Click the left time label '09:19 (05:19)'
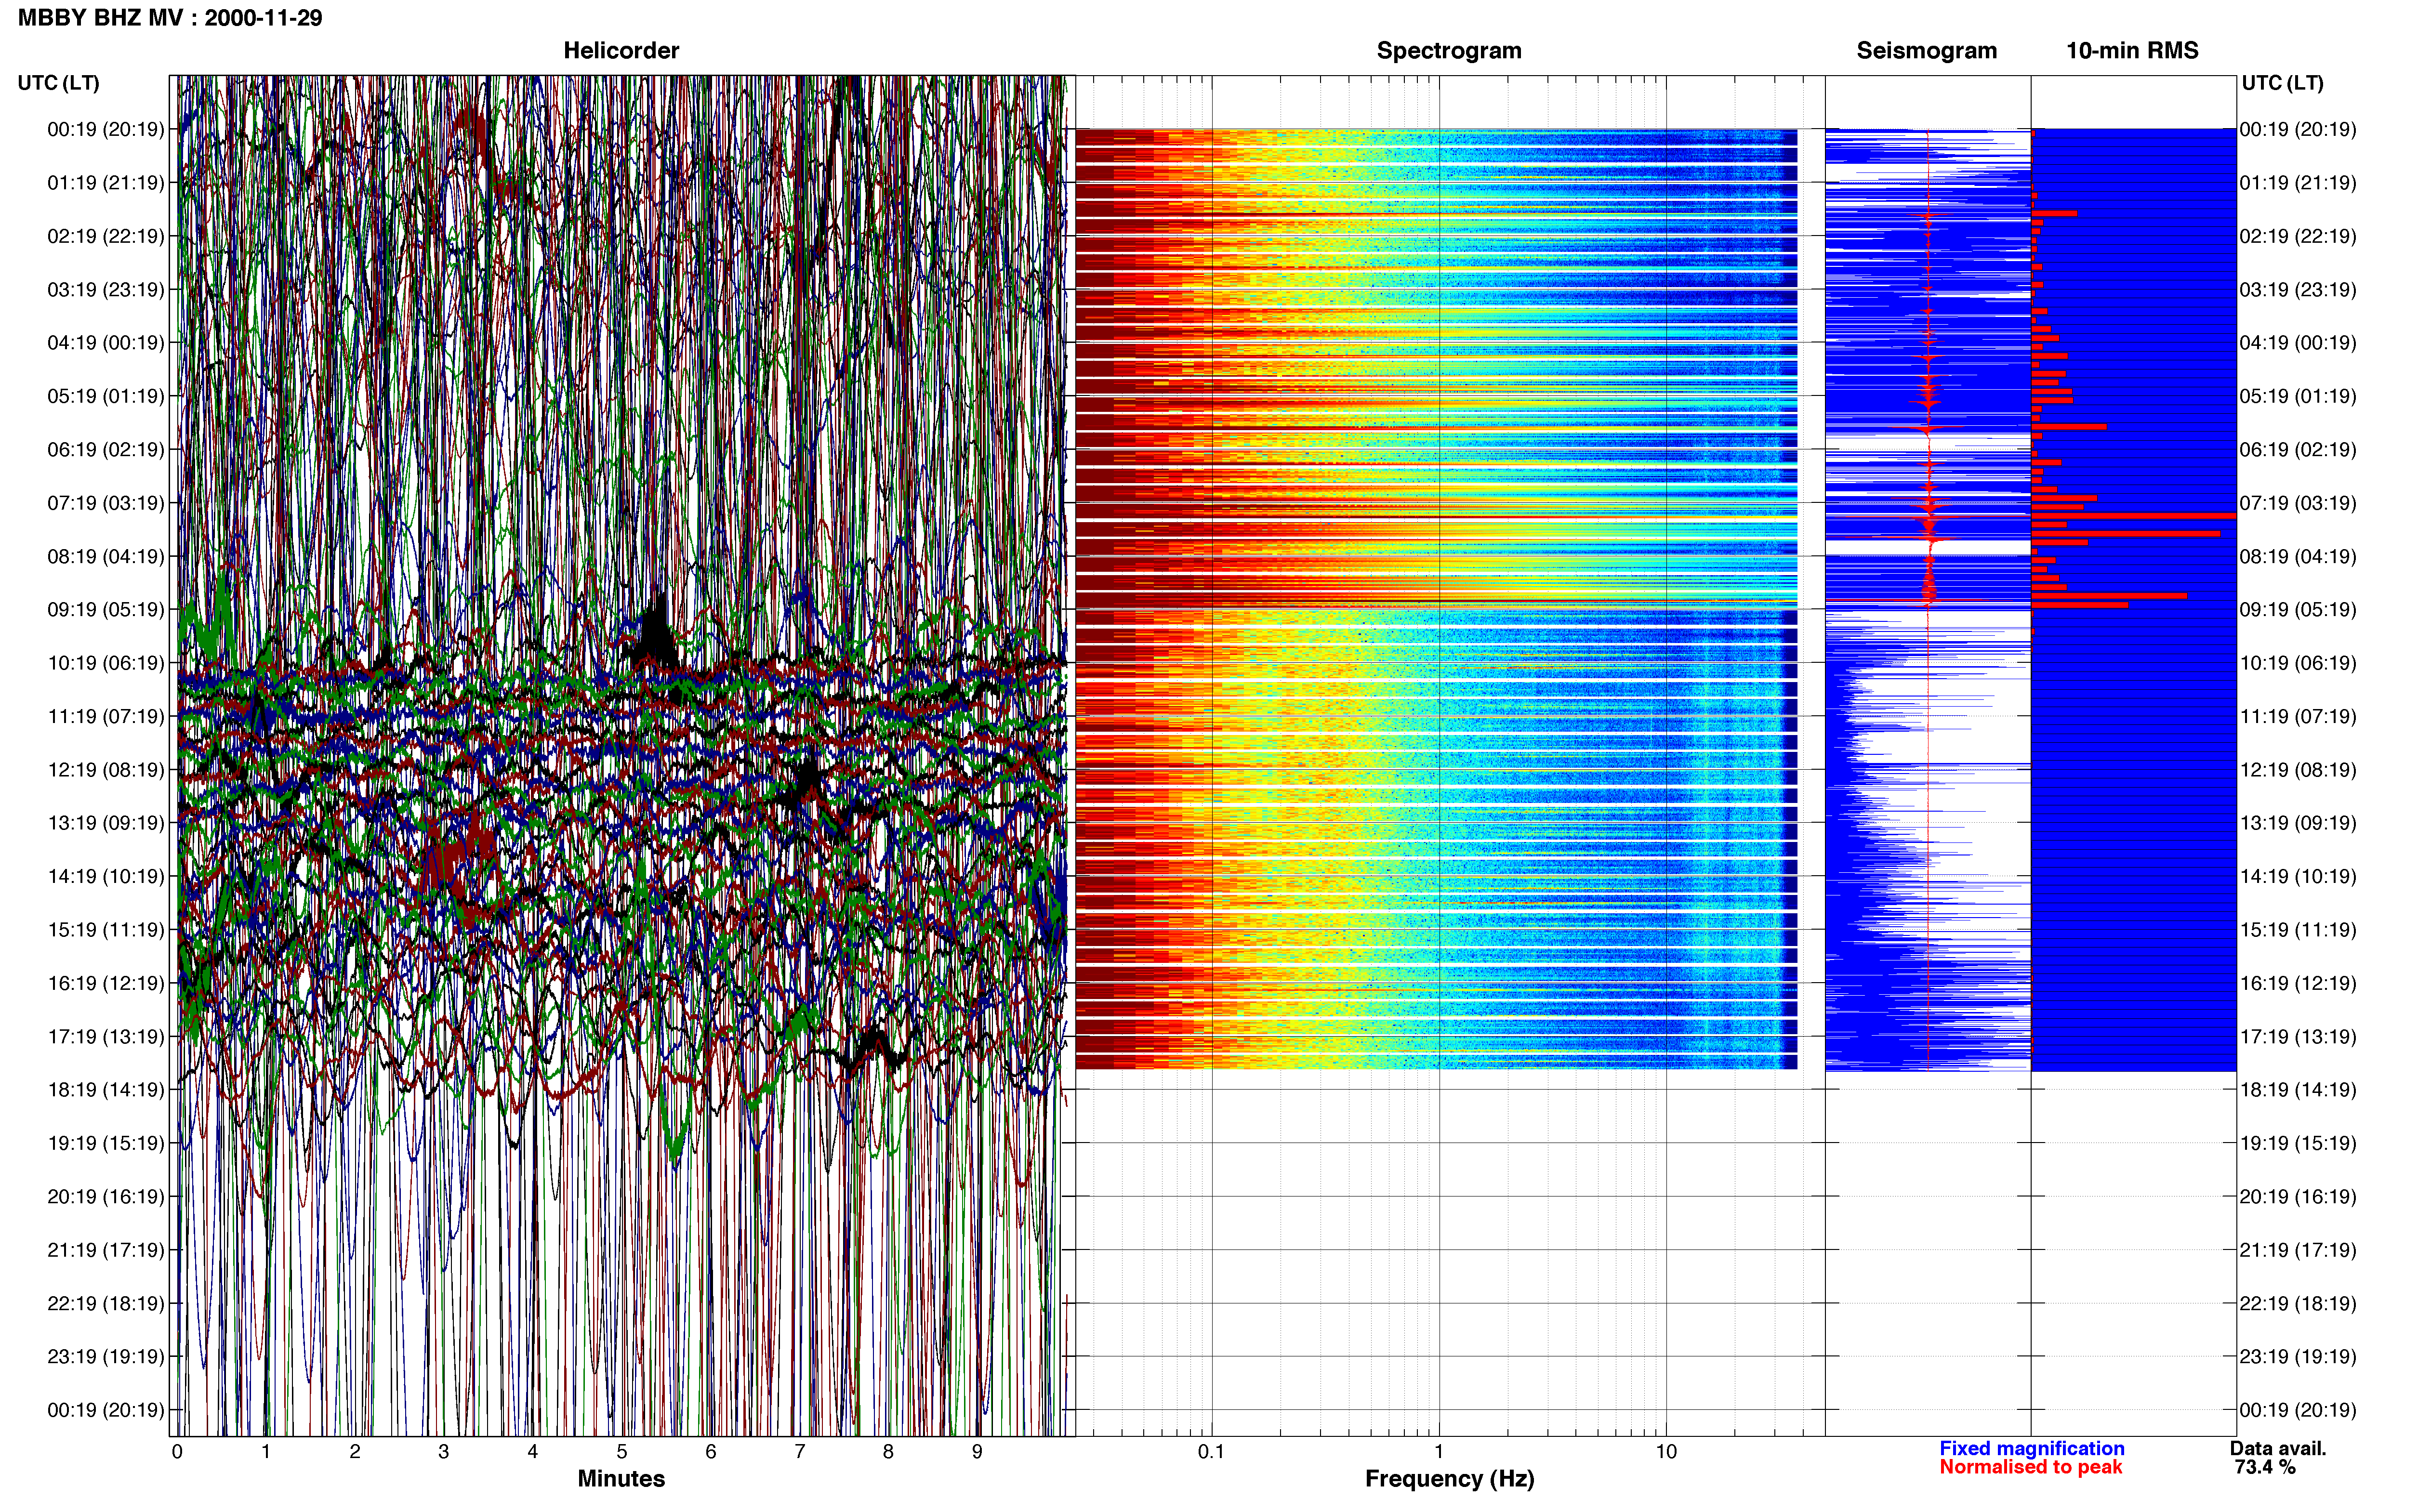Viewport: 2418px width, 1512px height. (106, 610)
